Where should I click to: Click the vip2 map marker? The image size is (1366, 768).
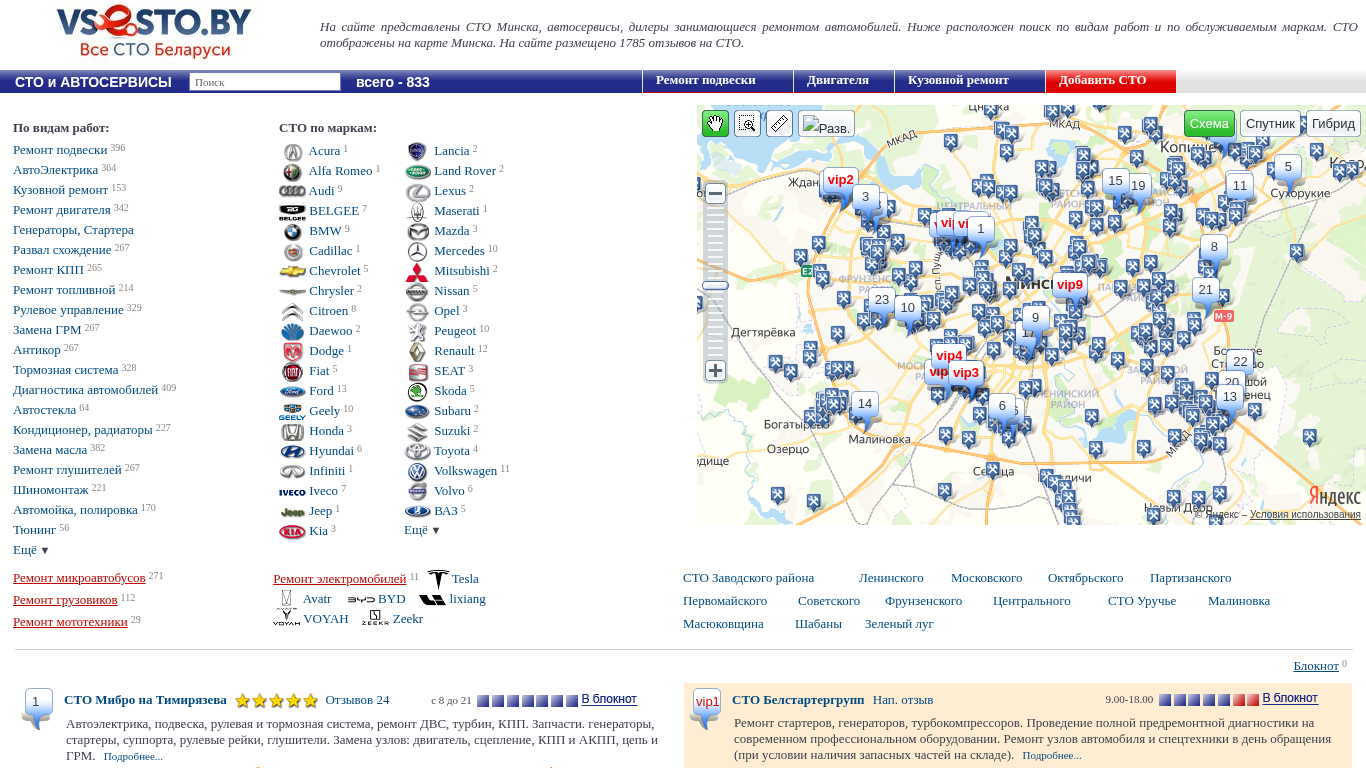(840, 183)
